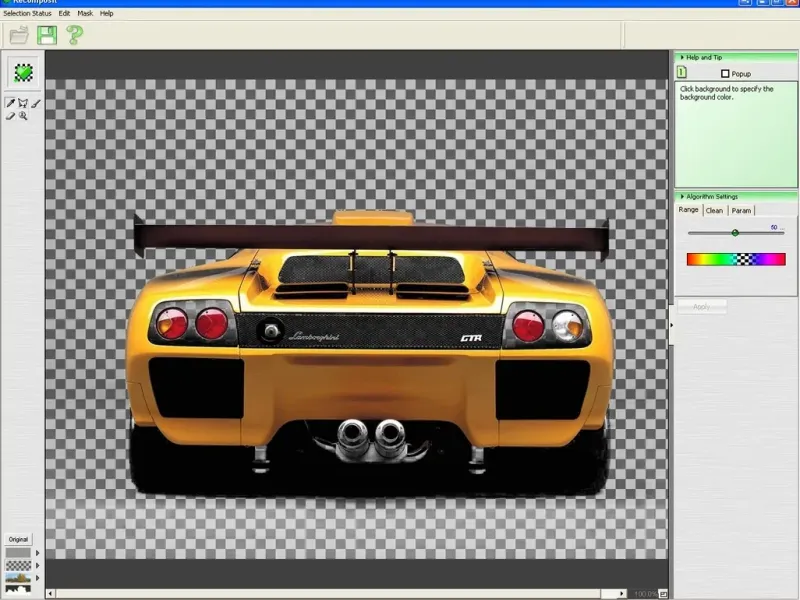The image size is (800, 600).
Task: Expand arrow next to checkerboard background
Action: (38, 565)
